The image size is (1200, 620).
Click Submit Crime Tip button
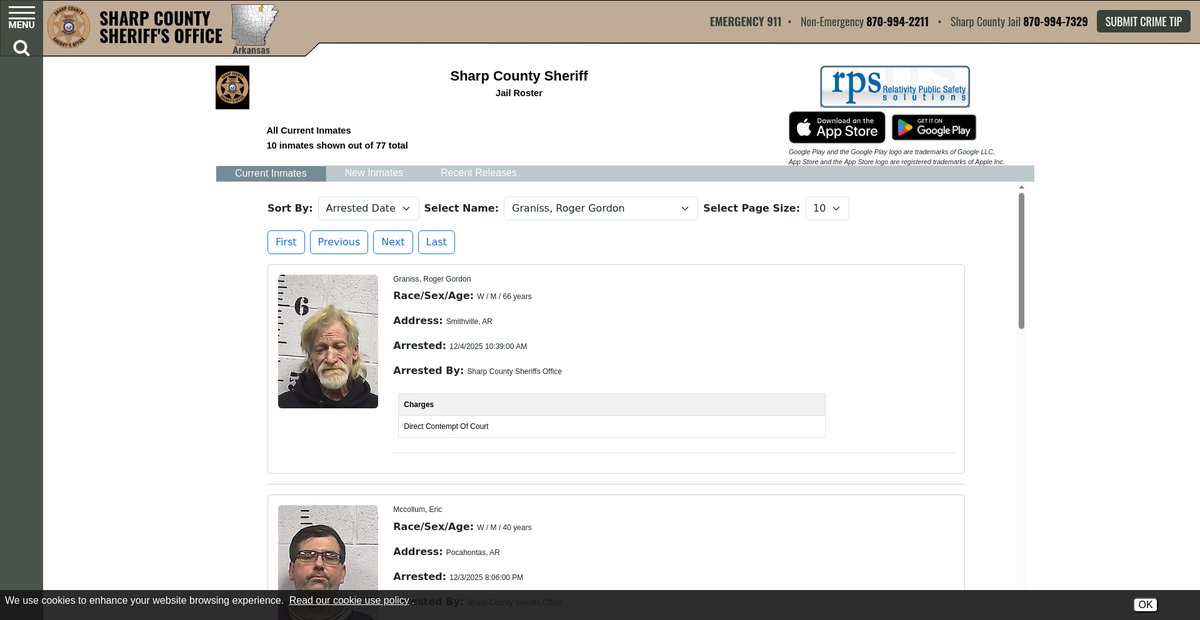[1143, 22]
